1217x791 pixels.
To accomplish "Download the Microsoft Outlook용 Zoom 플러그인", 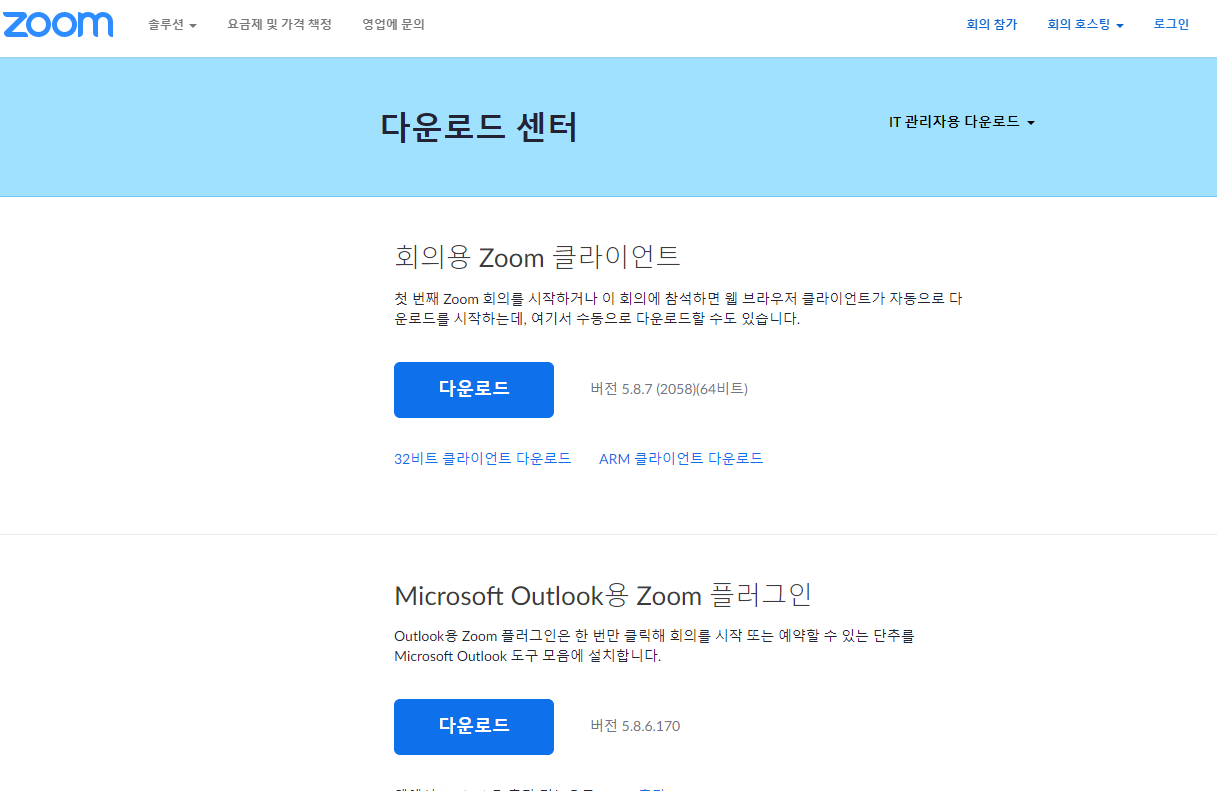I will pos(474,727).
